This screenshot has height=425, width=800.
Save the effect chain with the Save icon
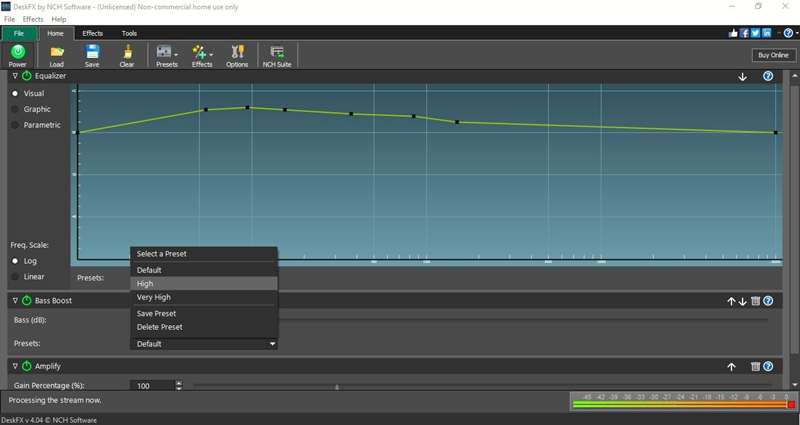click(92, 55)
